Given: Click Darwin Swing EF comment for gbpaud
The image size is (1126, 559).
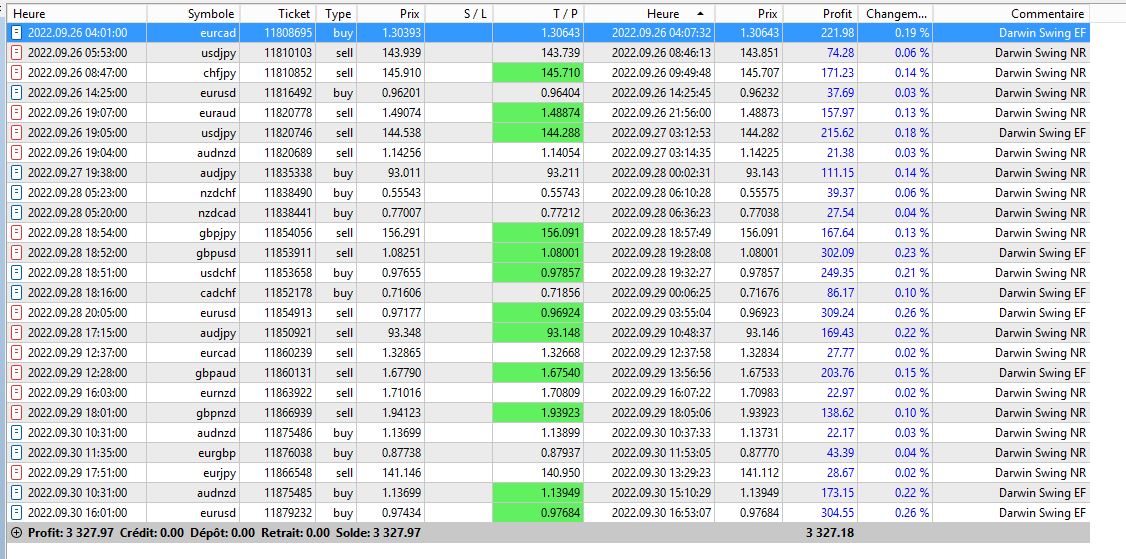Looking at the screenshot, I should tap(1042, 373).
